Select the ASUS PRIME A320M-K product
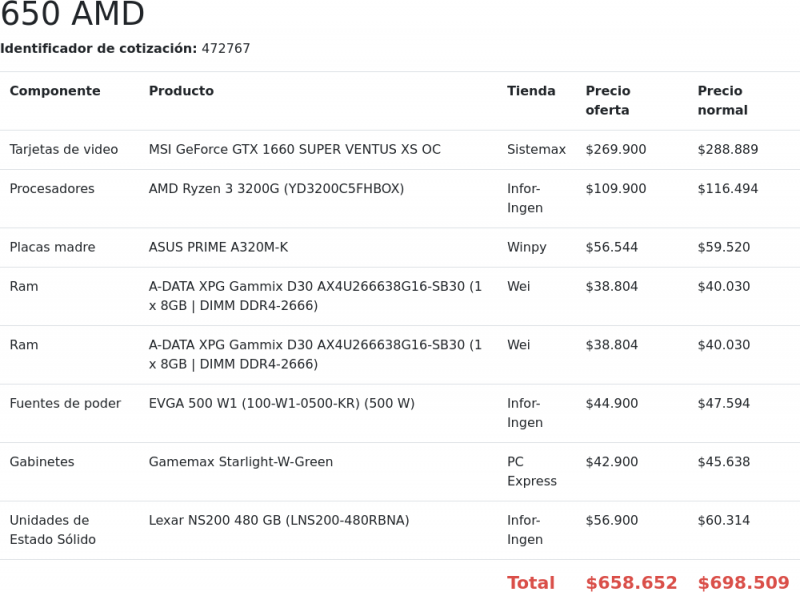The image size is (800, 592). pyautogui.click(x=218, y=247)
